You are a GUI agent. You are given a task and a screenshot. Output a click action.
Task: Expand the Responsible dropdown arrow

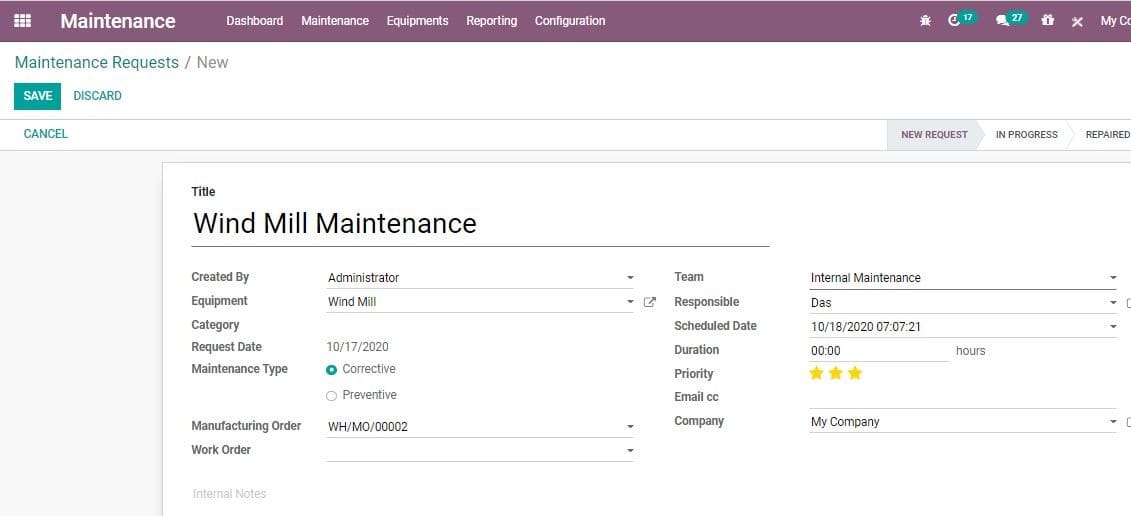click(x=1113, y=303)
